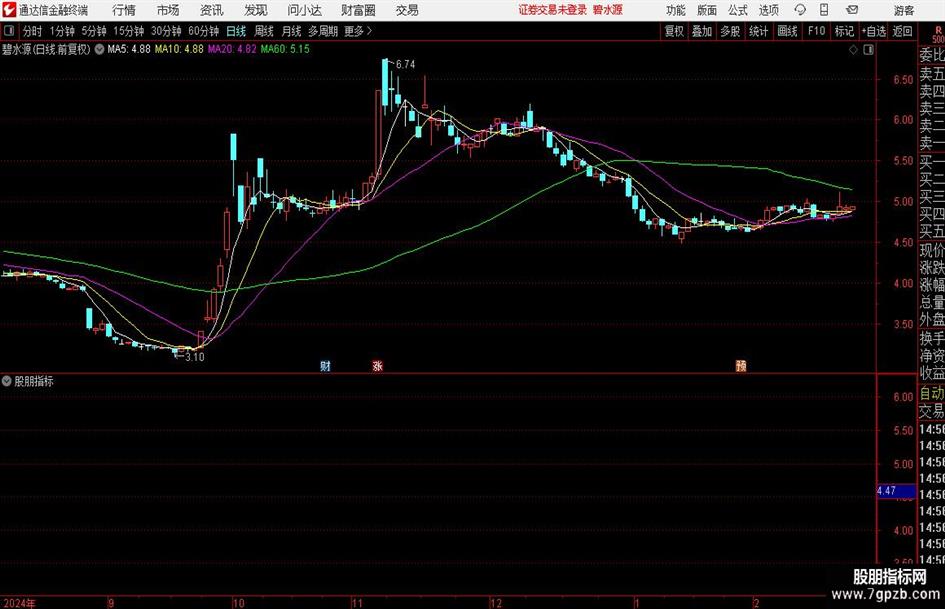
Task: Click the 叠加 overlay toolbar button
Action: (x=702, y=31)
